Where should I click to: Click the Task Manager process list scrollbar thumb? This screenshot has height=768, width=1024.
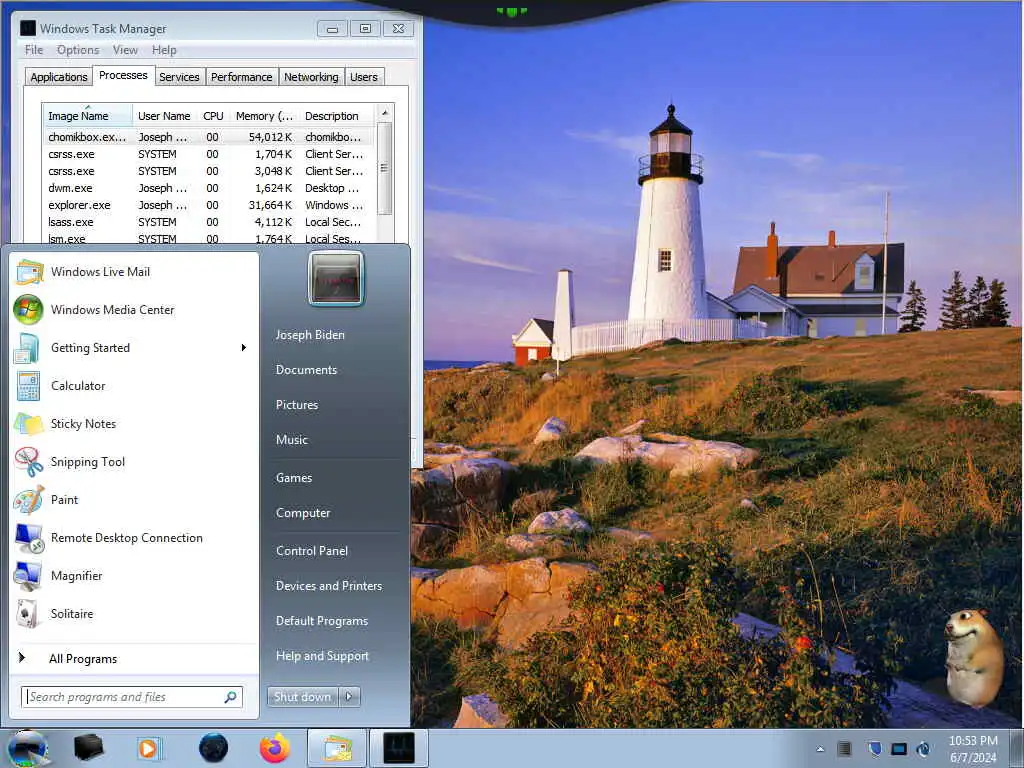tap(385, 168)
